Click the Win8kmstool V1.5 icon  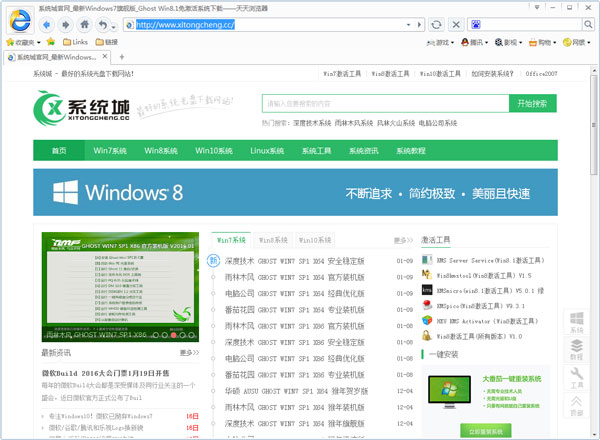click(427, 275)
